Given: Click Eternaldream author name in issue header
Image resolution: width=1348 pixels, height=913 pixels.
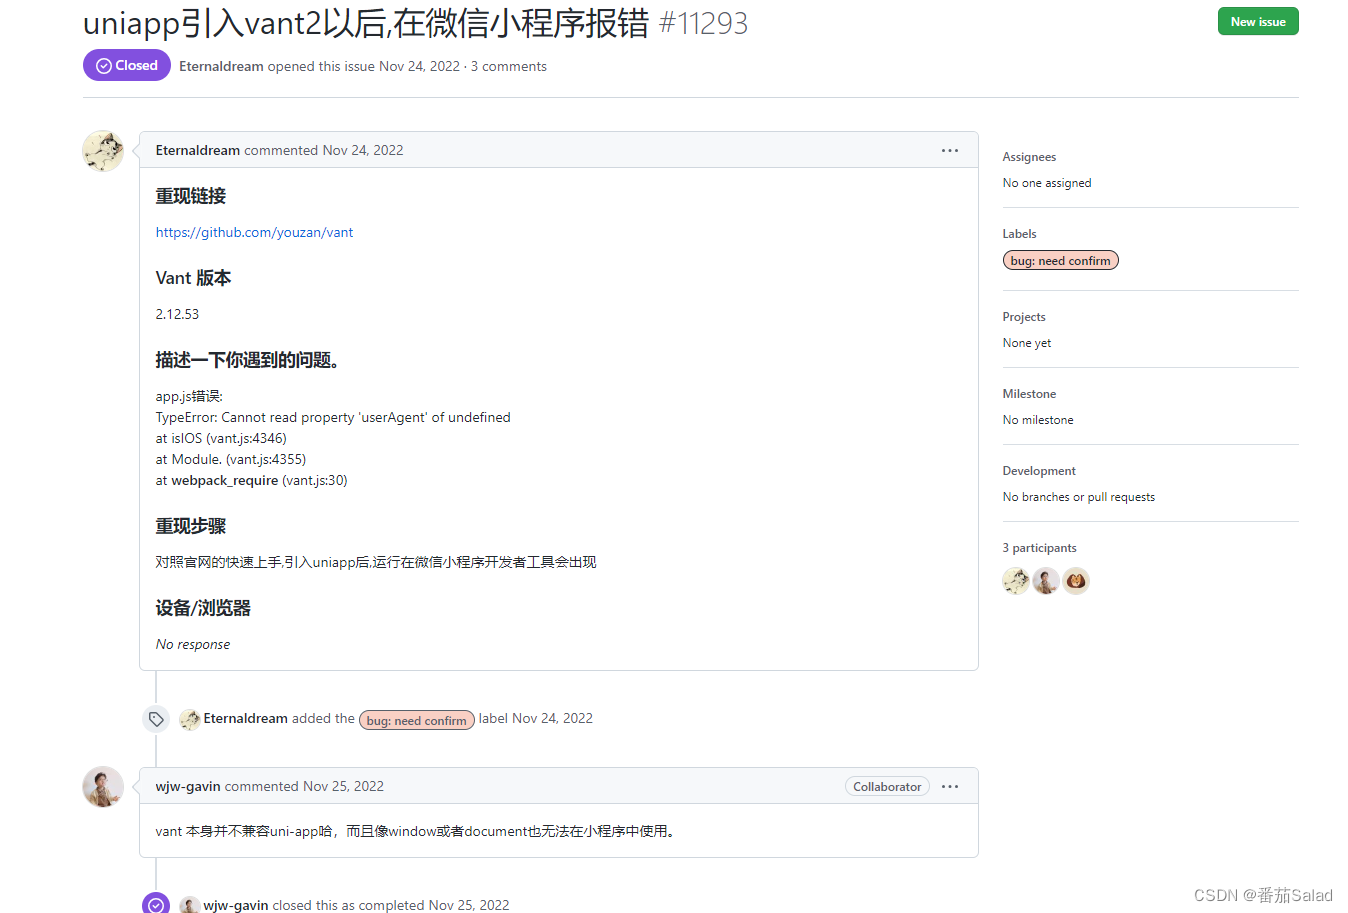Looking at the screenshot, I should click(x=221, y=66).
